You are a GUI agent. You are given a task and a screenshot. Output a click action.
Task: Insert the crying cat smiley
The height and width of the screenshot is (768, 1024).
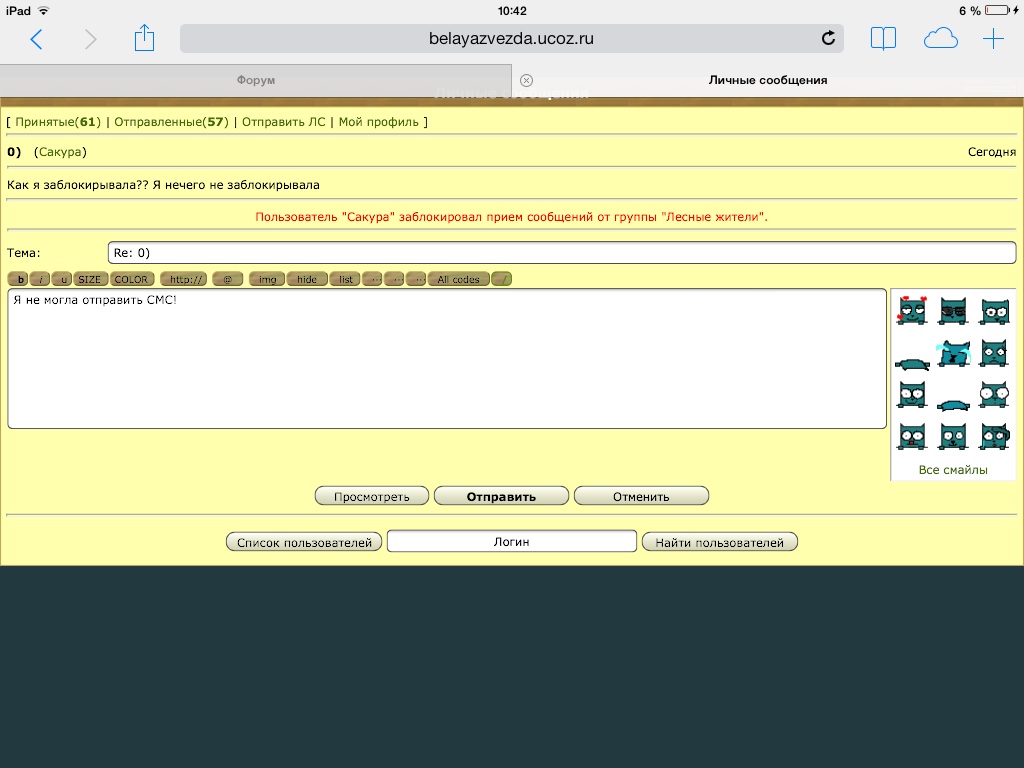point(953,353)
